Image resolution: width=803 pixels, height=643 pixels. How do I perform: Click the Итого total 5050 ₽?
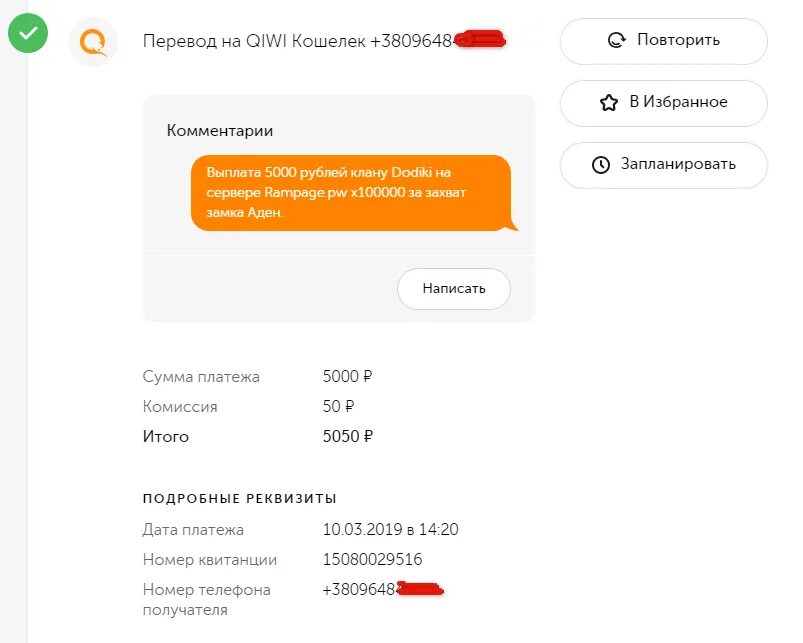click(347, 437)
